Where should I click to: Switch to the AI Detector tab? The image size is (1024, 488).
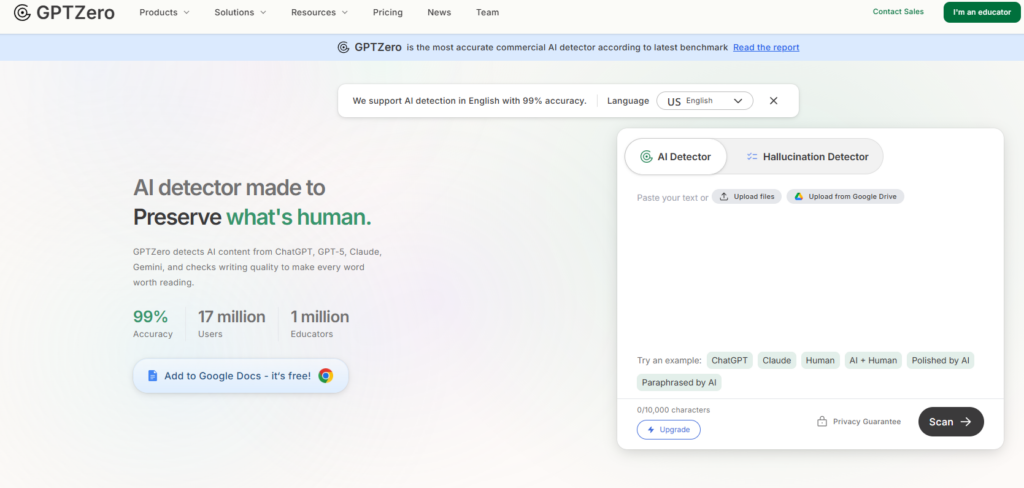tap(675, 157)
